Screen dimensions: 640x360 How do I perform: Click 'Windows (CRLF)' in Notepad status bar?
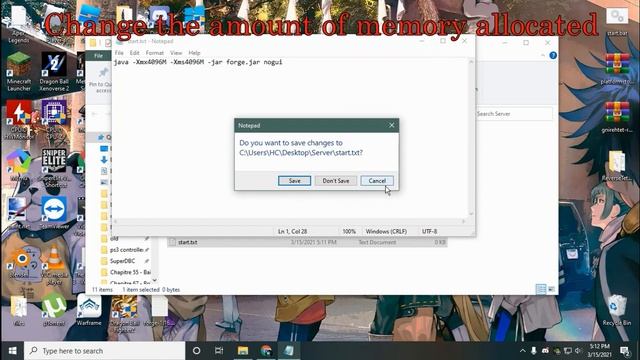click(x=386, y=231)
